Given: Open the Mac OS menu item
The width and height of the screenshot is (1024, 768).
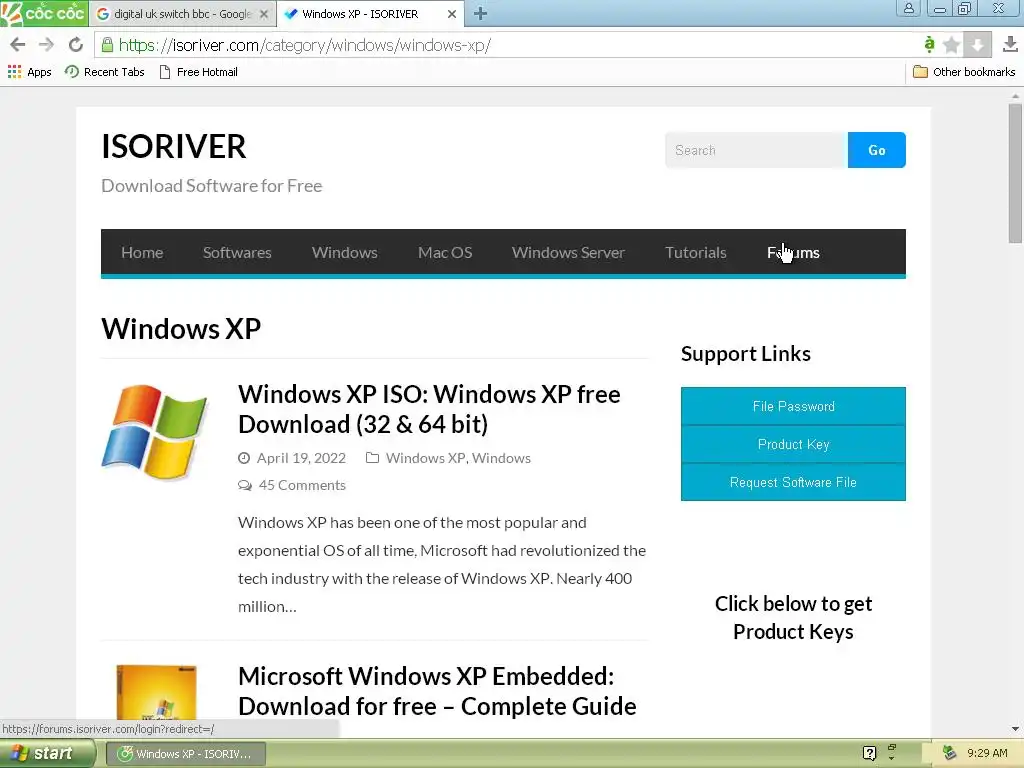Looking at the screenshot, I should [x=445, y=253].
